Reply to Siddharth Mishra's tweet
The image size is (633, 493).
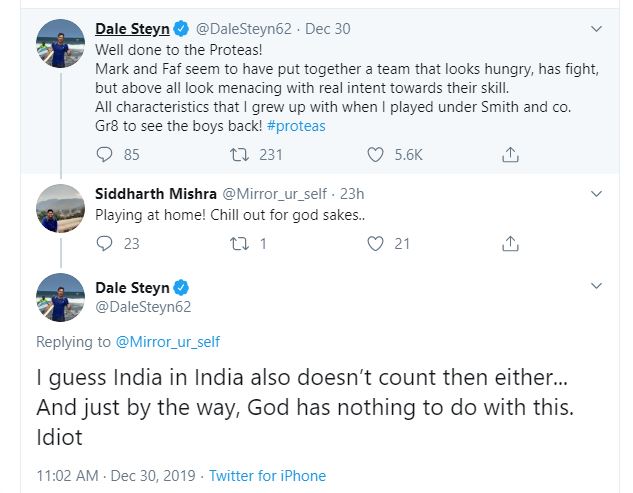tap(105, 242)
